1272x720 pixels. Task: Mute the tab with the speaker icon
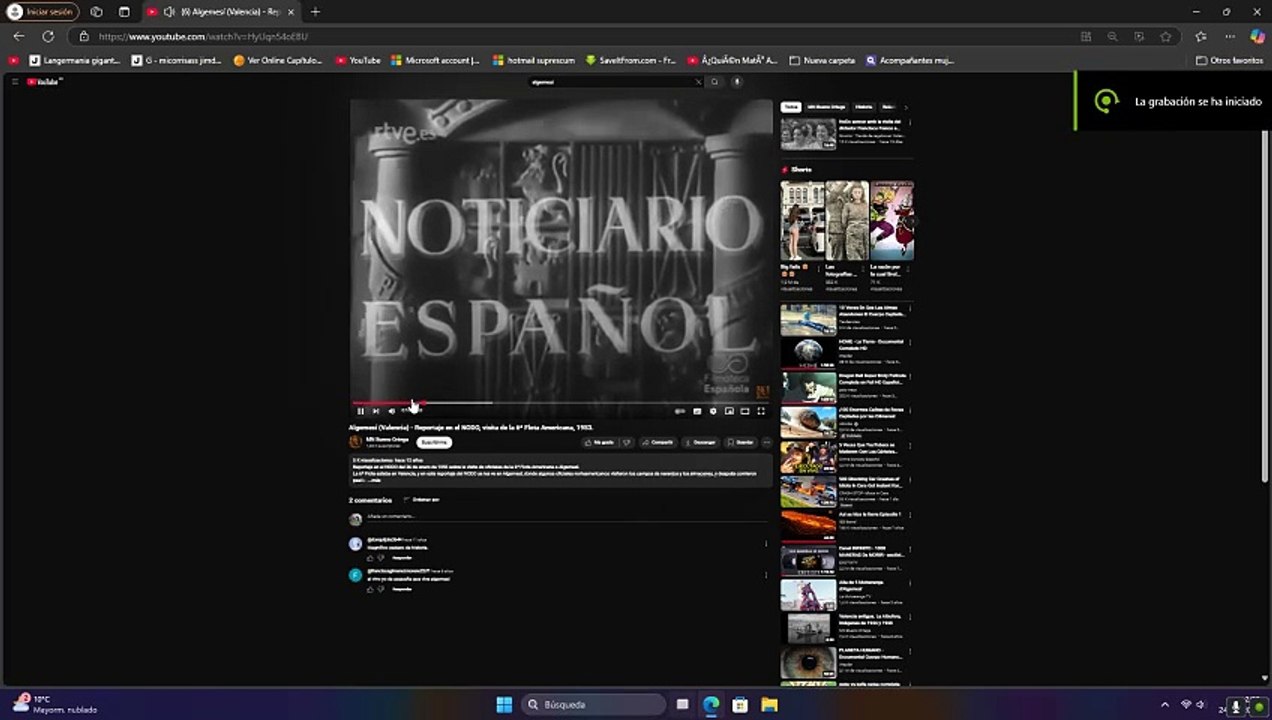click(169, 12)
